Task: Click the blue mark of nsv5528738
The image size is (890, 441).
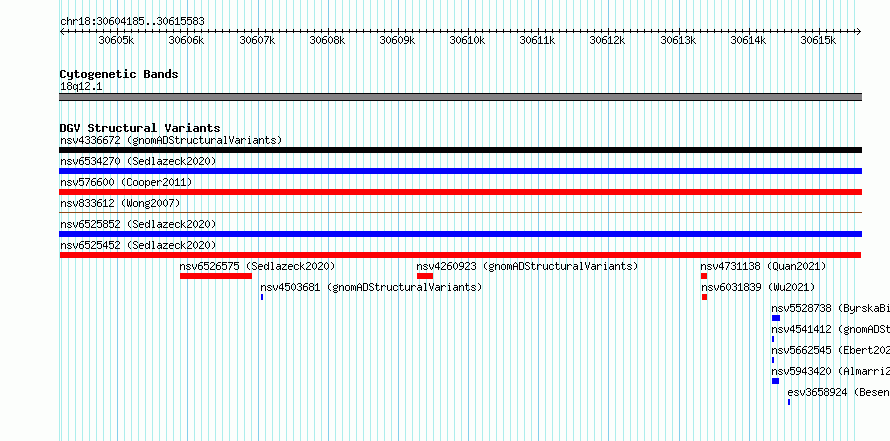Action: [x=776, y=318]
